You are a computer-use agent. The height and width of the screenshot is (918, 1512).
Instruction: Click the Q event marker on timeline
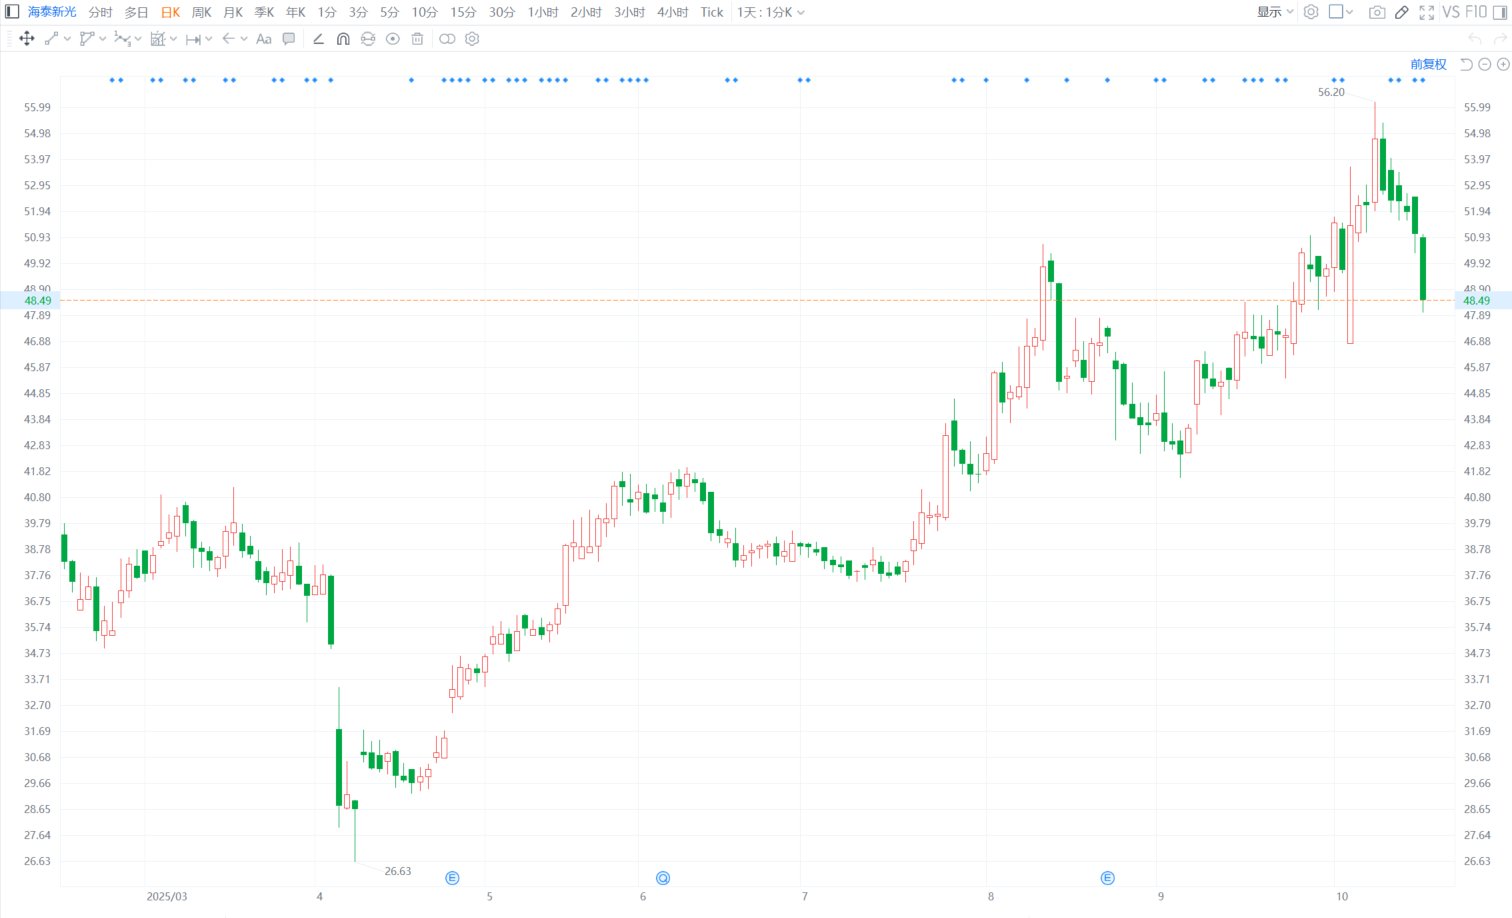pyautogui.click(x=663, y=878)
